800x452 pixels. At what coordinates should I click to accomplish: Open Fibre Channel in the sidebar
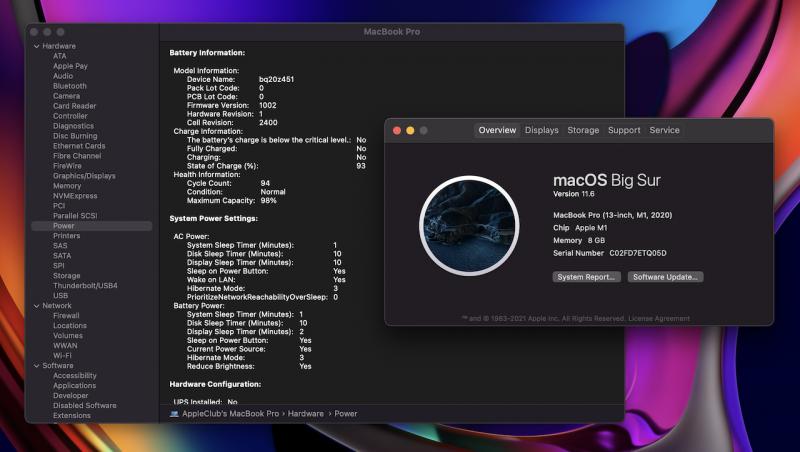(x=77, y=156)
